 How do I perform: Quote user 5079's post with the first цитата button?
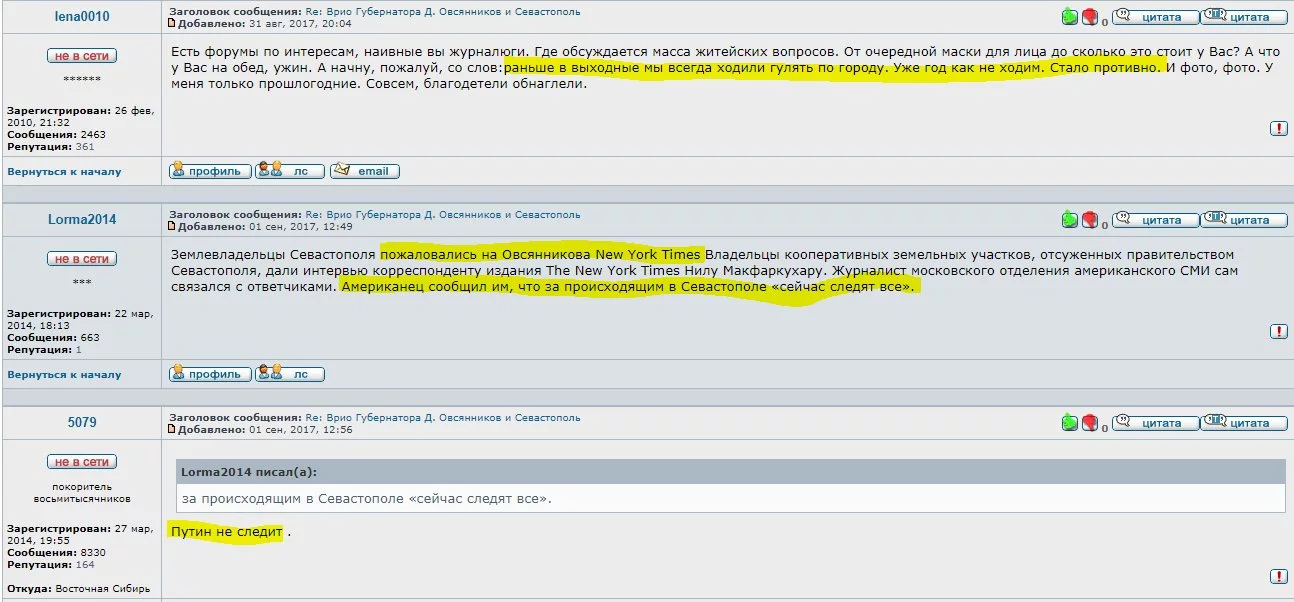point(1154,423)
